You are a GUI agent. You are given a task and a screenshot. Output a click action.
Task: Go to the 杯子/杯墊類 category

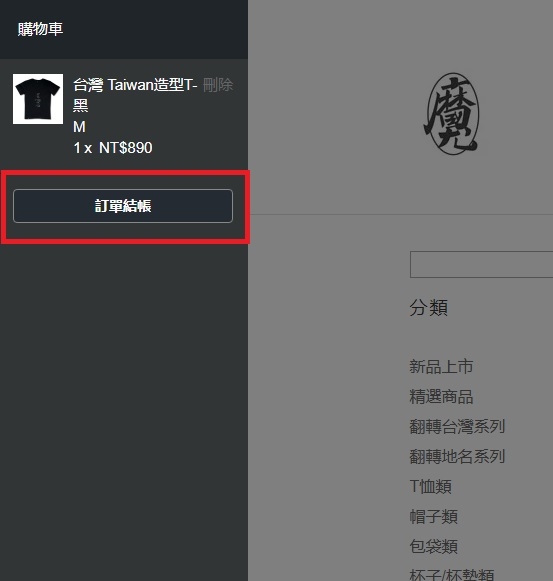pyautogui.click(x=451, y=574)
